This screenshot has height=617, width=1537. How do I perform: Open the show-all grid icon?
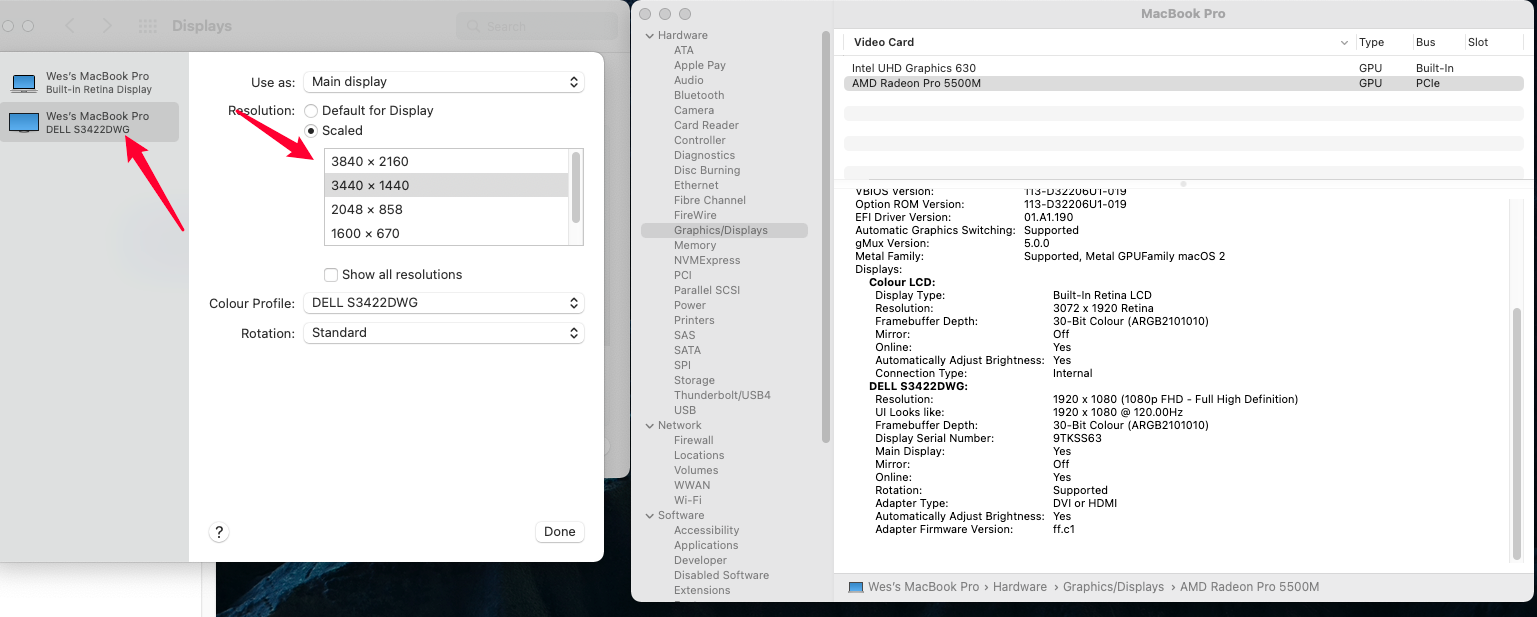(x=147, y=26)
